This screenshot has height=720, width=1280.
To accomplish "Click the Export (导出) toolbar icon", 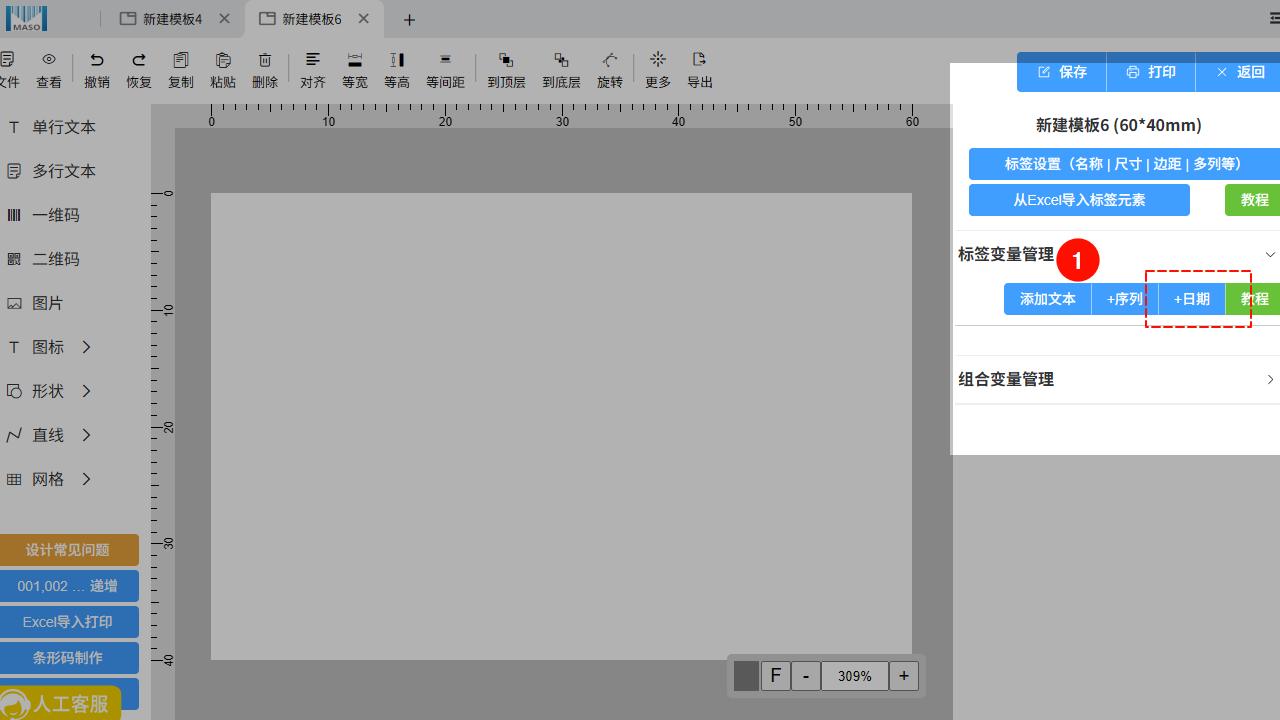I will [700, 61].
